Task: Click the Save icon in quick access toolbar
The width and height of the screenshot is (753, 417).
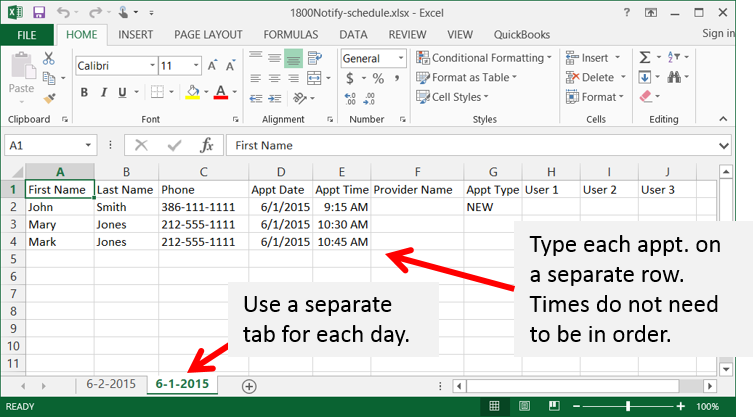Action: click(36, 13)
